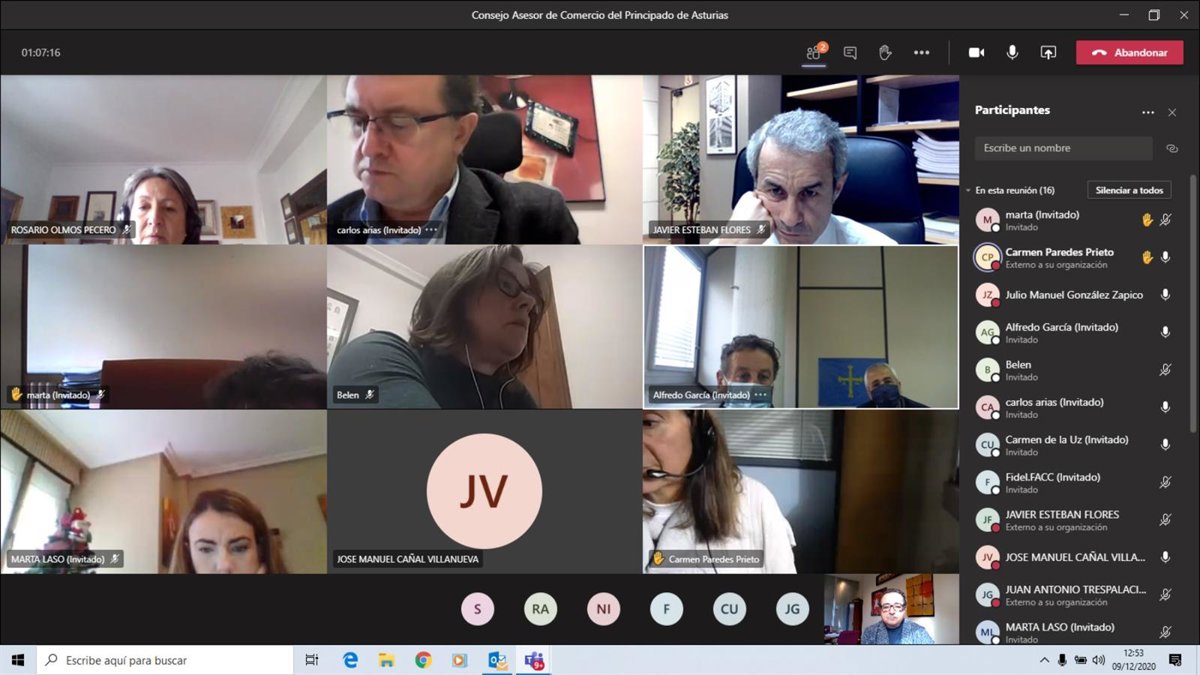Toggle the camera on or off

(976, 53)
